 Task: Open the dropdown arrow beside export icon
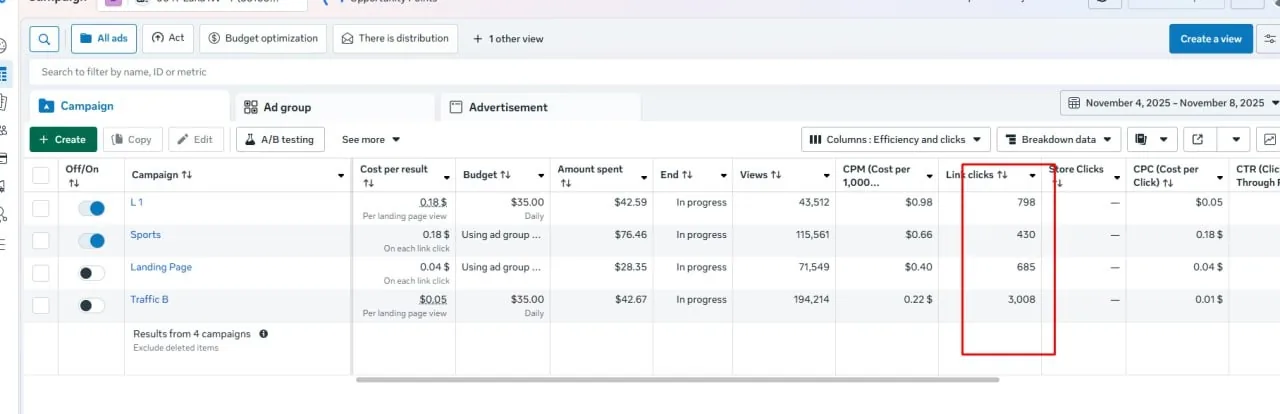pyautogui.click(x=1238, y=139)
